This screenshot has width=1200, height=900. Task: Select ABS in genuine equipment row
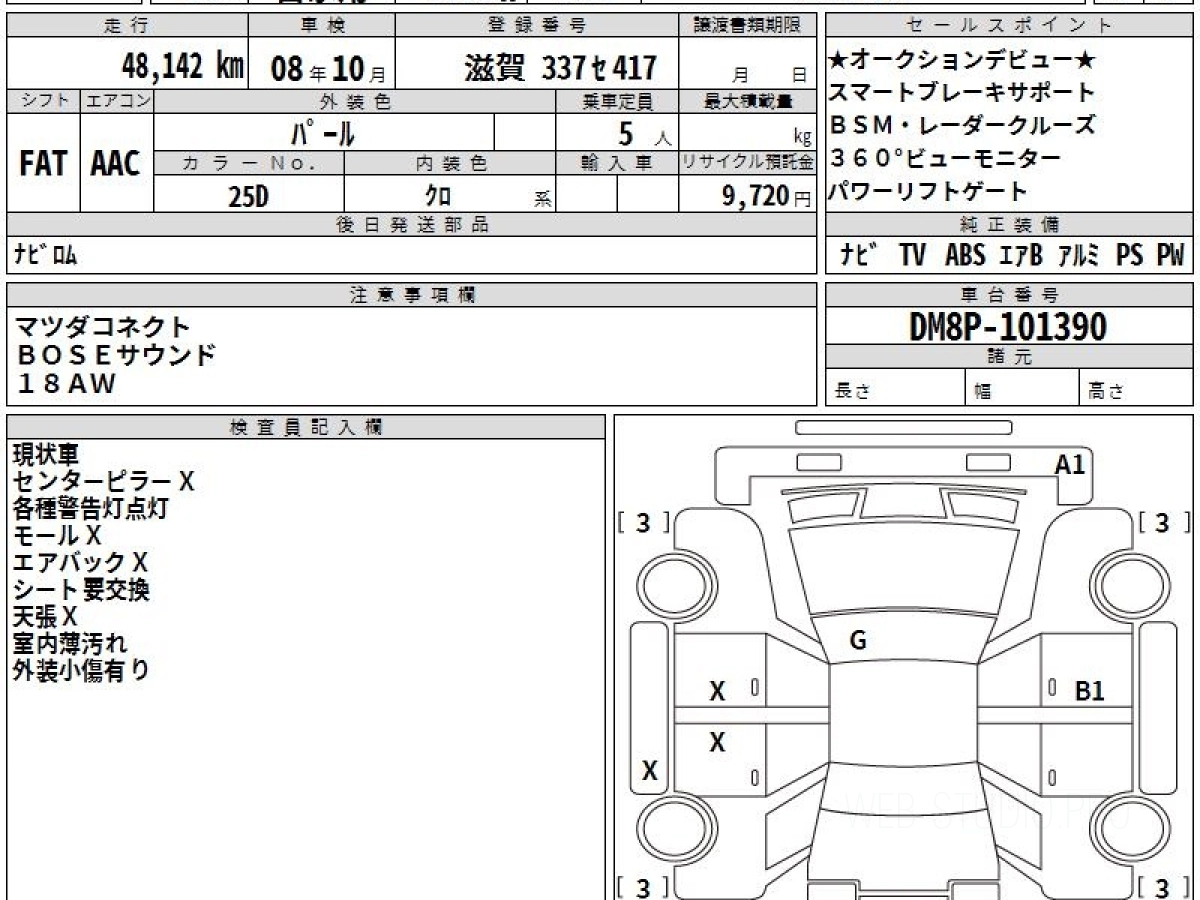(x=965, y=255)
